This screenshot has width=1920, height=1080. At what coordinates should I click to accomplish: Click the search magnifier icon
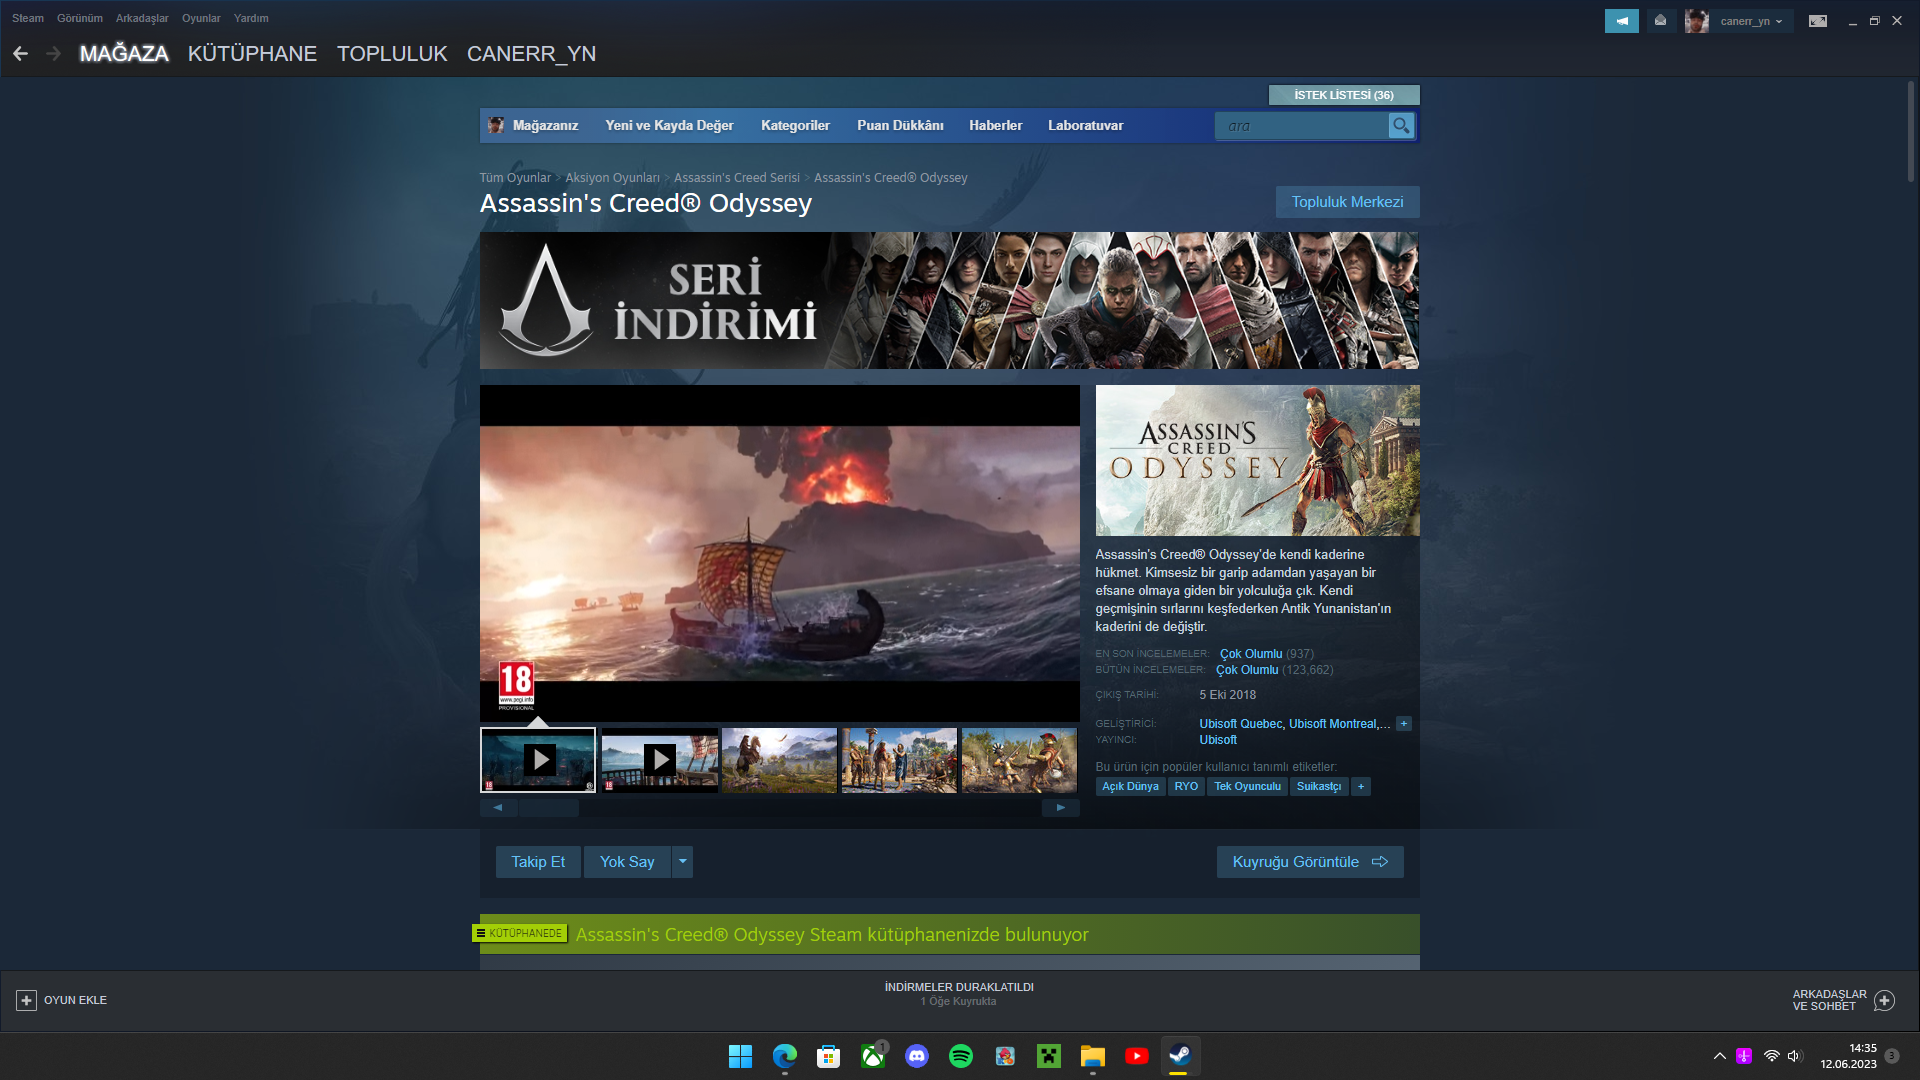[x=1401, y=126]
